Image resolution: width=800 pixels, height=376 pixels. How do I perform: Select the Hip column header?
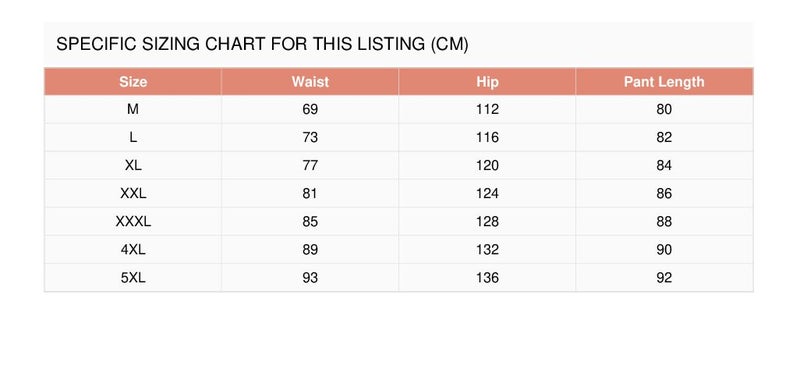(x=487, y=82)
